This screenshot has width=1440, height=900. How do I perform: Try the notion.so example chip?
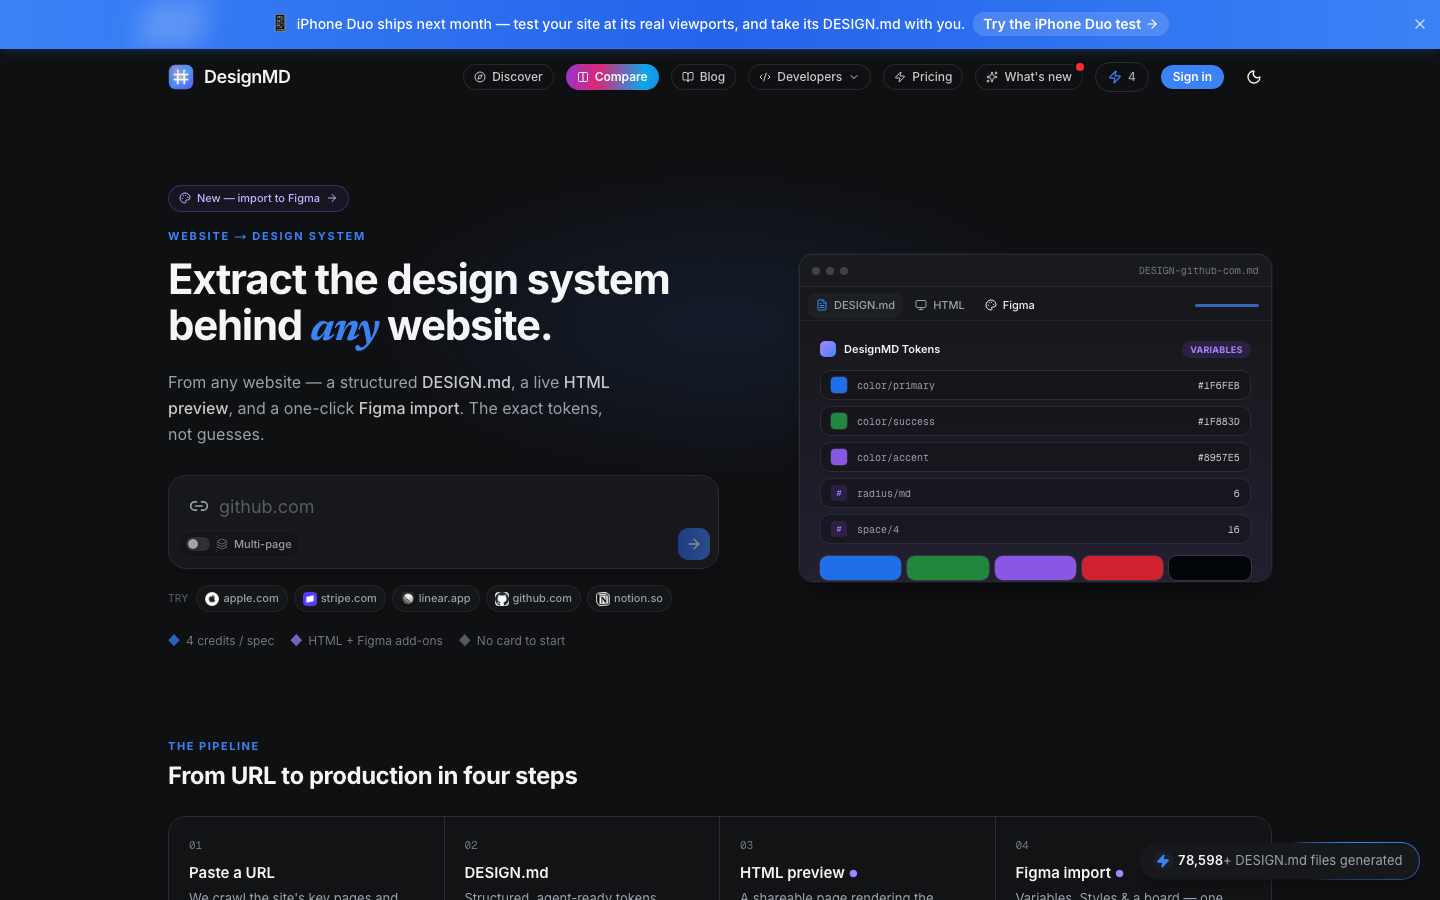pos(629,599)
